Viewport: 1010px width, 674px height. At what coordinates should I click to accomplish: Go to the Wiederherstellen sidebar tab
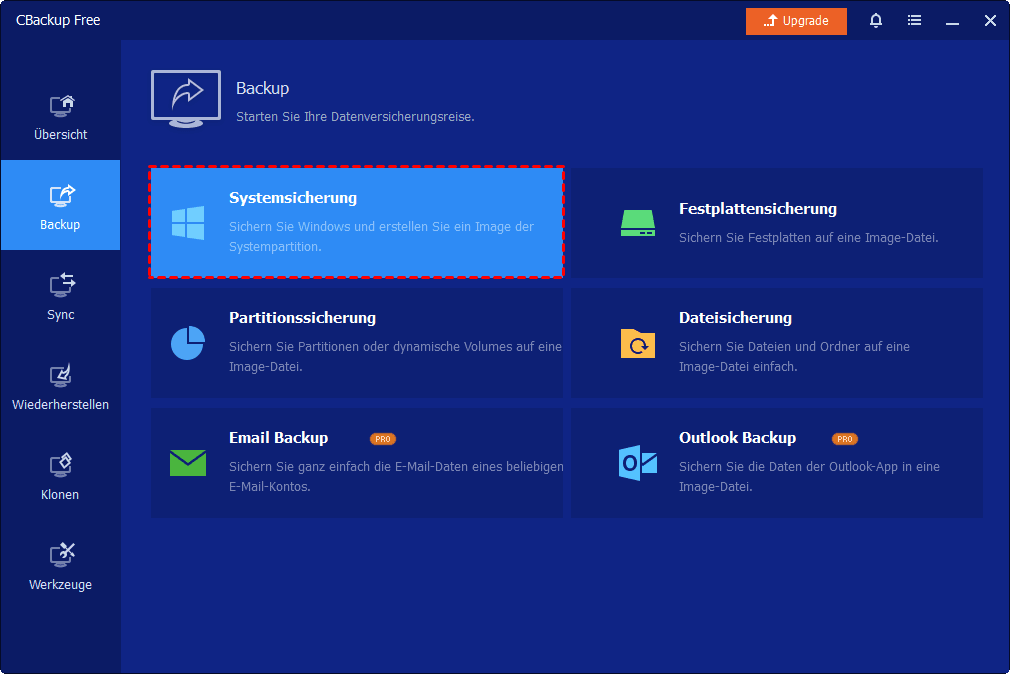(x=61, y=387)
